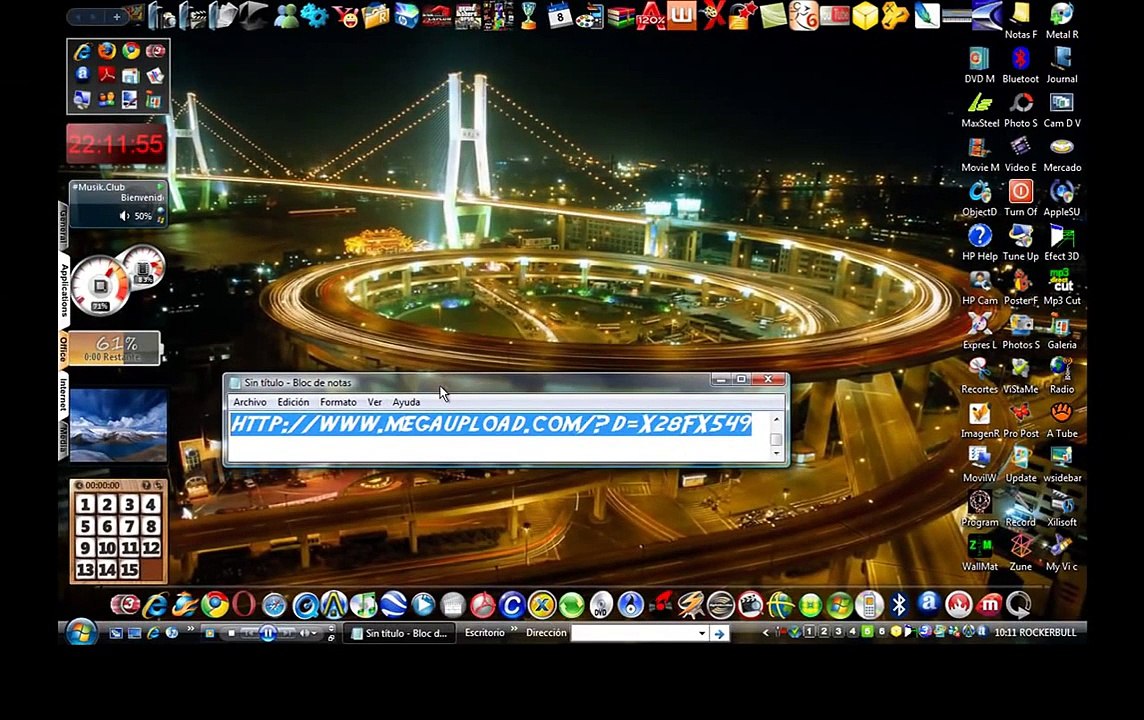This screenshot has width=1144, height=720.
Task: Open the calendar icon in top dock
Action: 560,15
